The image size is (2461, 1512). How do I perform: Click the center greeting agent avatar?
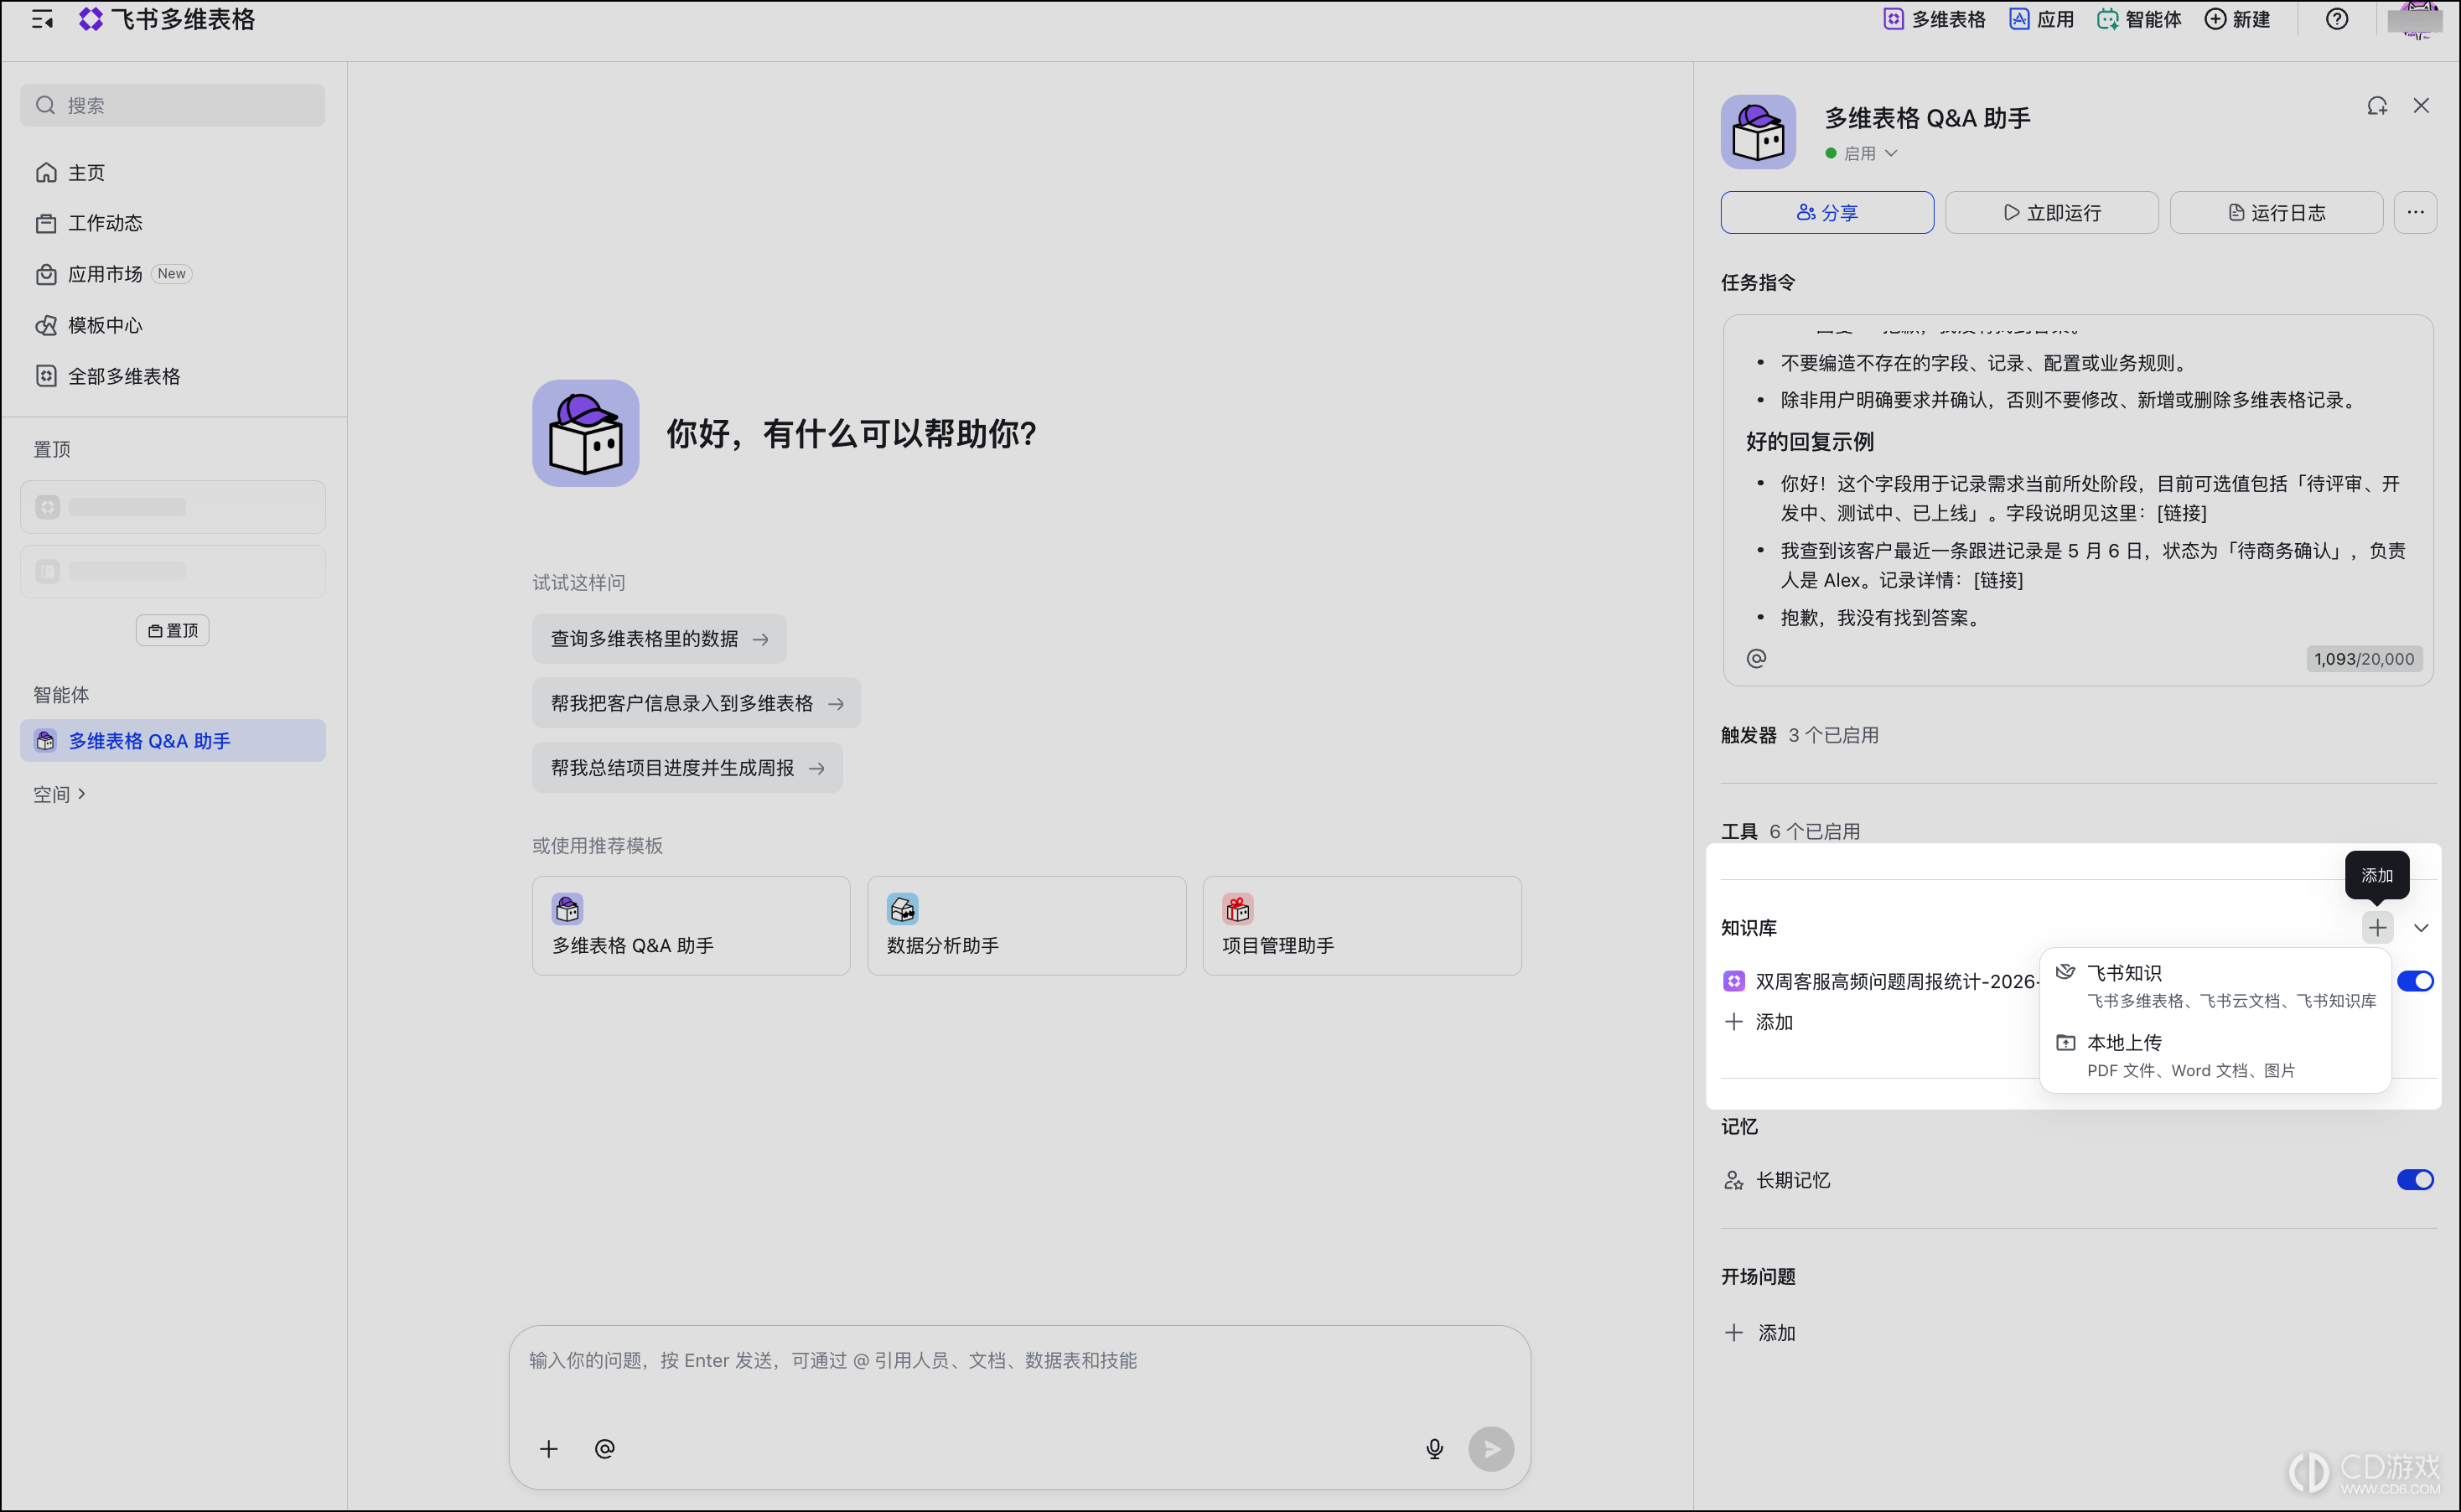click(585, 433)
